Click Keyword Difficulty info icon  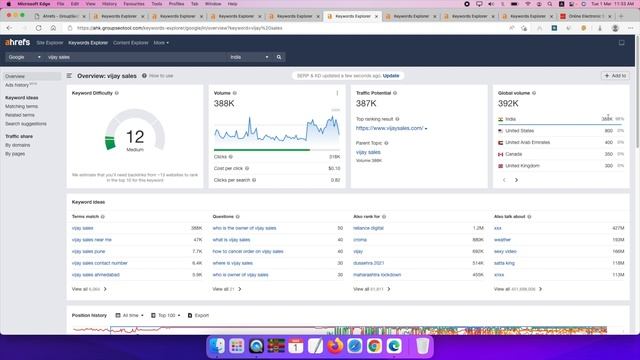coord(117,93)
